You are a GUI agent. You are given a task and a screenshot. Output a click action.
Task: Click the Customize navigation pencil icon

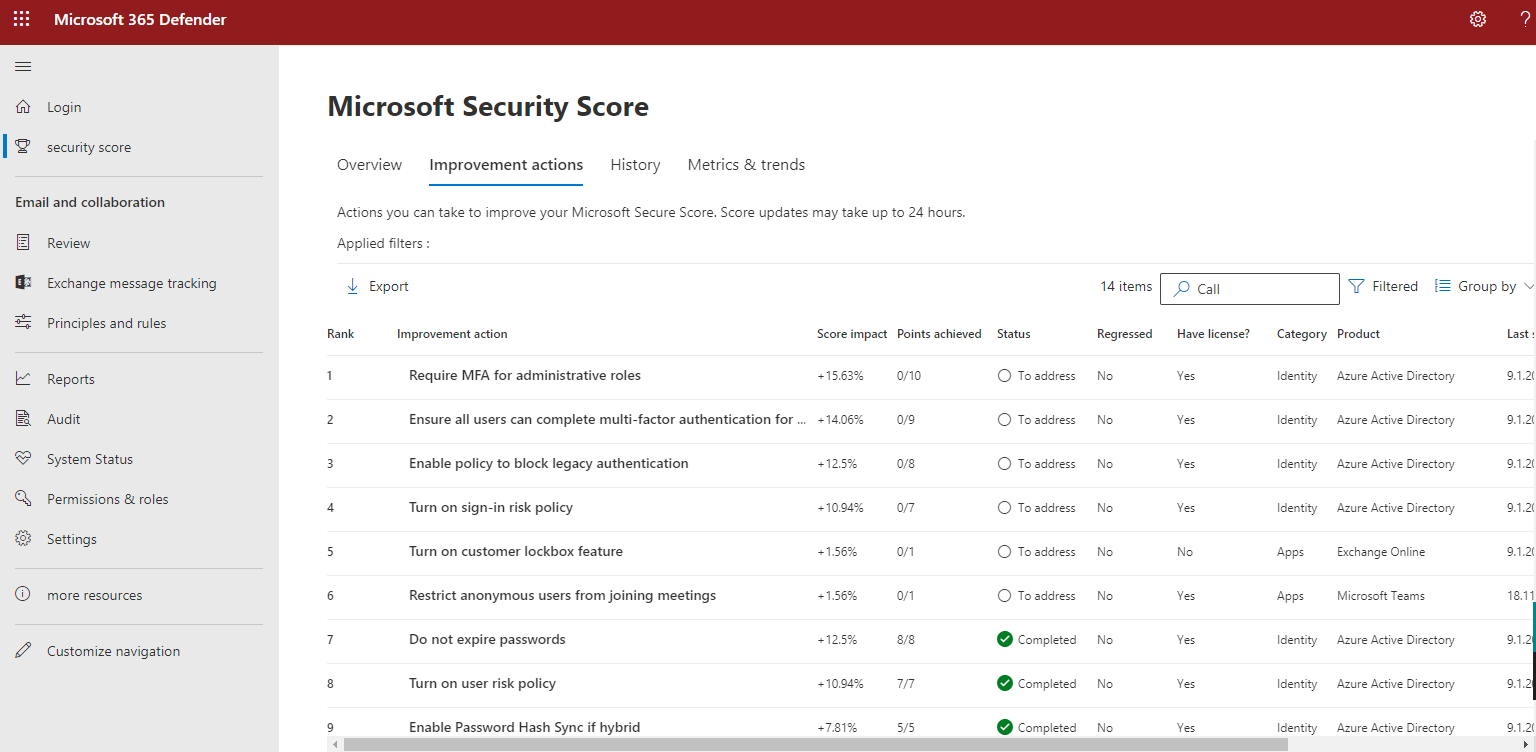click(23, 651)
